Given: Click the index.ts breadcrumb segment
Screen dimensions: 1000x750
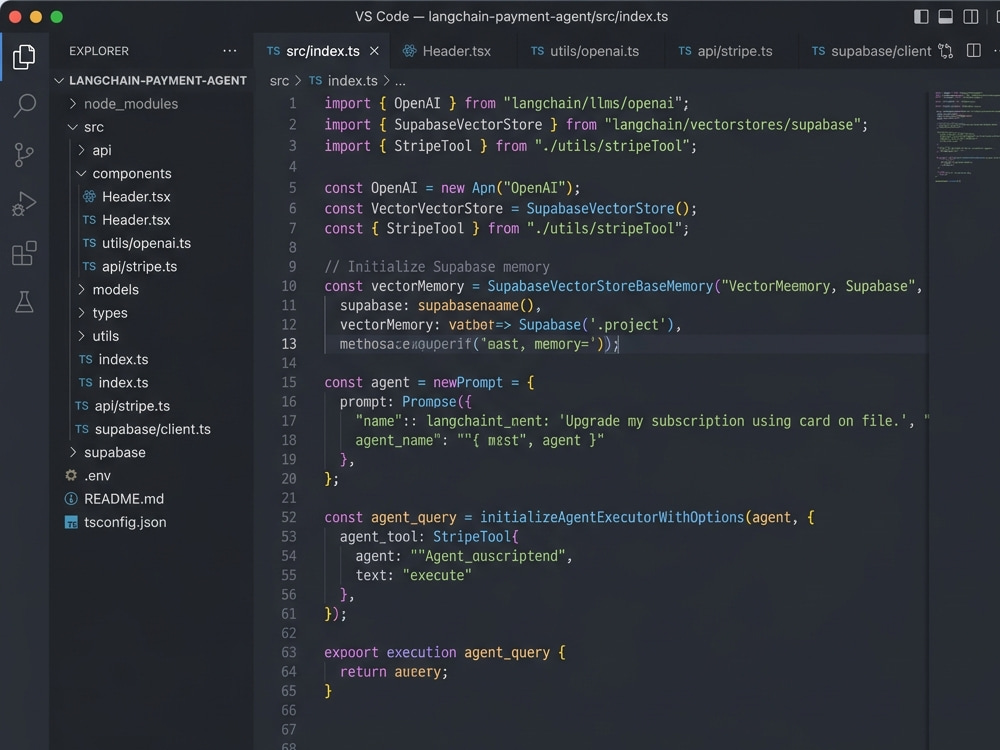Looking at the screenshot, I should (352, 81).
